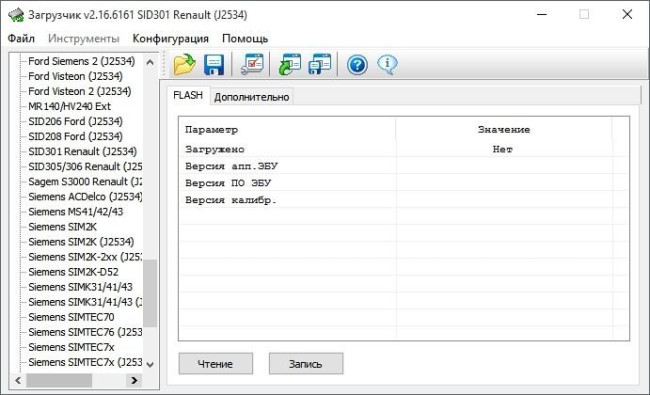Click the Версия ПО ЭБУ row
The image size is (650, 395).
404,183
